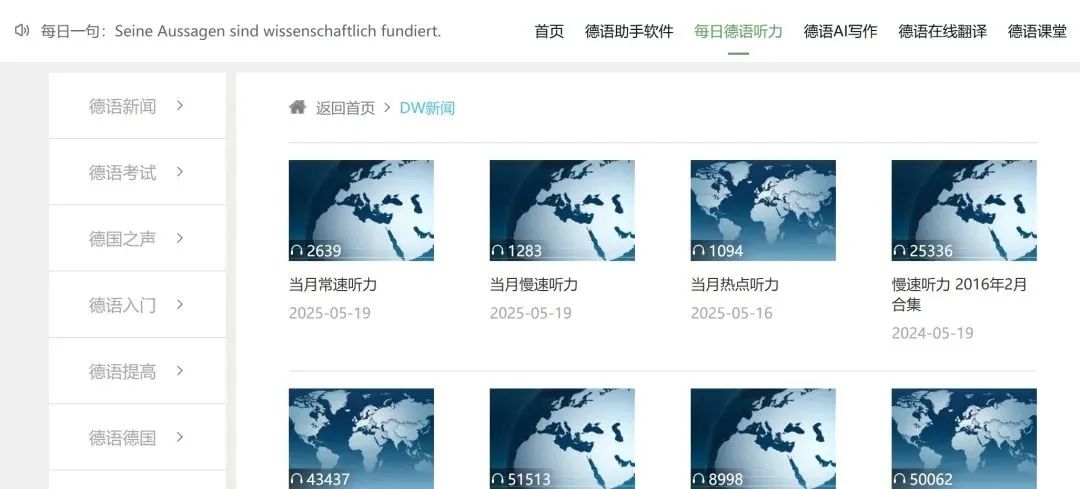Click headphone icon next to 2639

[x=297, y=251]
